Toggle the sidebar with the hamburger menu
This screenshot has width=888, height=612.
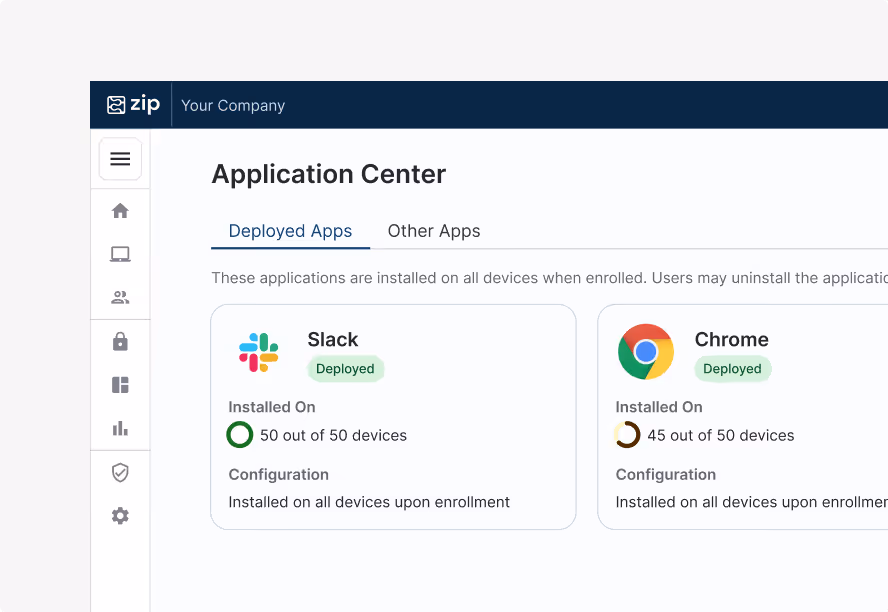point(120,159)
